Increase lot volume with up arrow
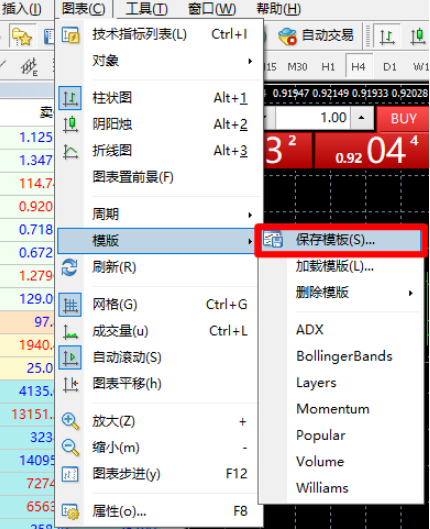This screenshot has height=529, width=430. 362,118
